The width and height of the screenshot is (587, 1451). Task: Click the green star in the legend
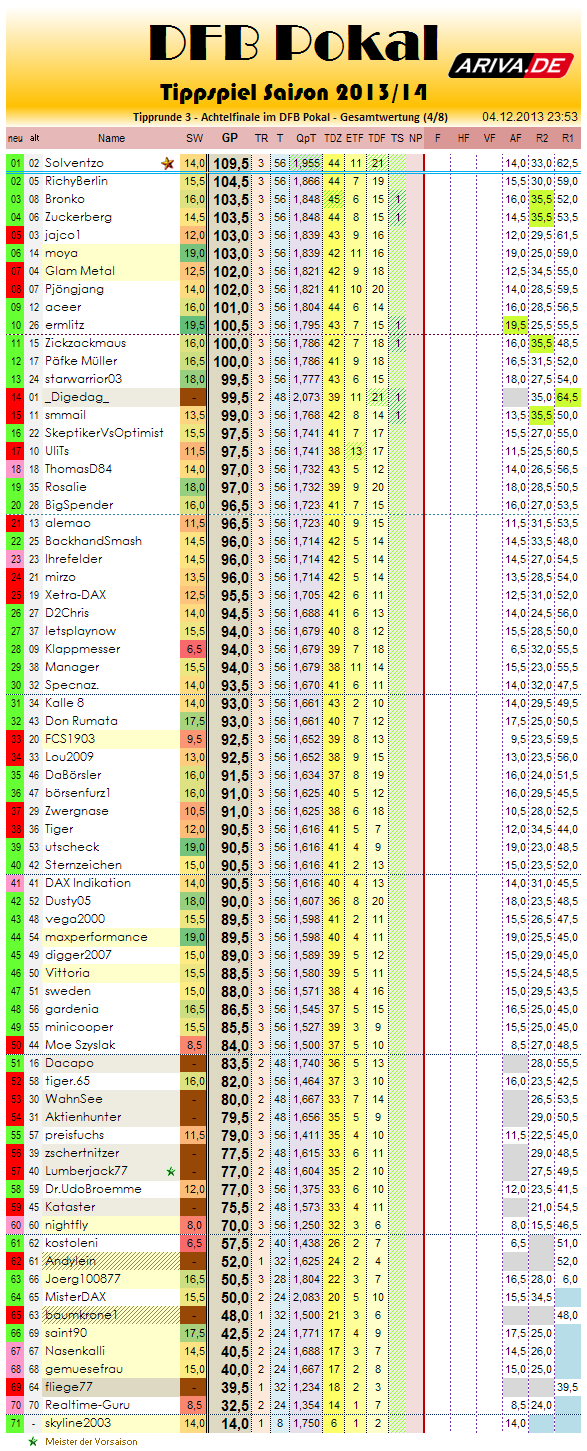click(32, 1441)
